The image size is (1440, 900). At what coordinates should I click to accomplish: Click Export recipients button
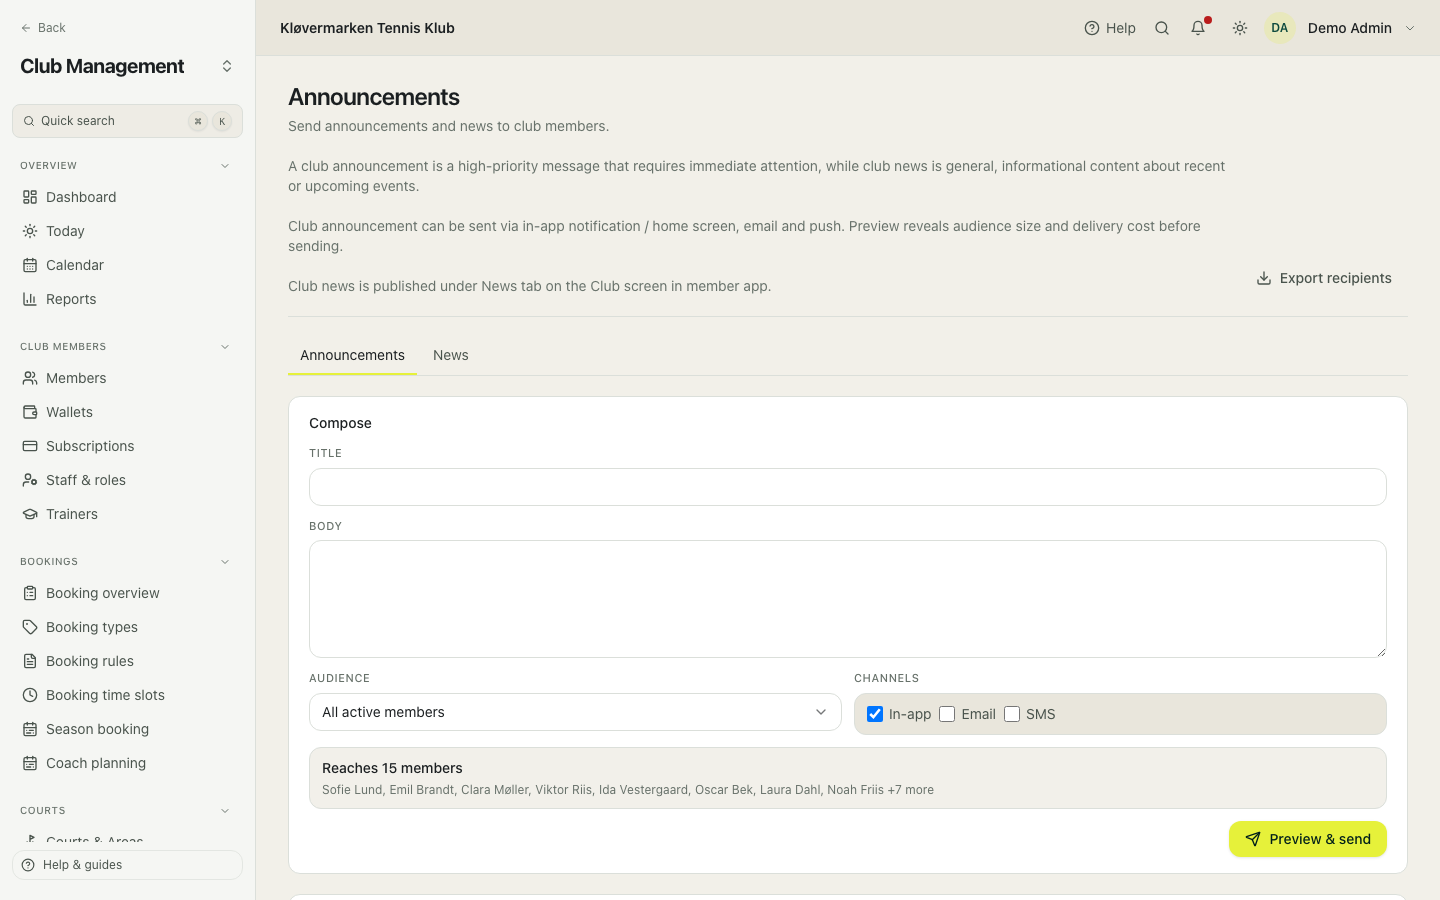[x=1324, y=278]
